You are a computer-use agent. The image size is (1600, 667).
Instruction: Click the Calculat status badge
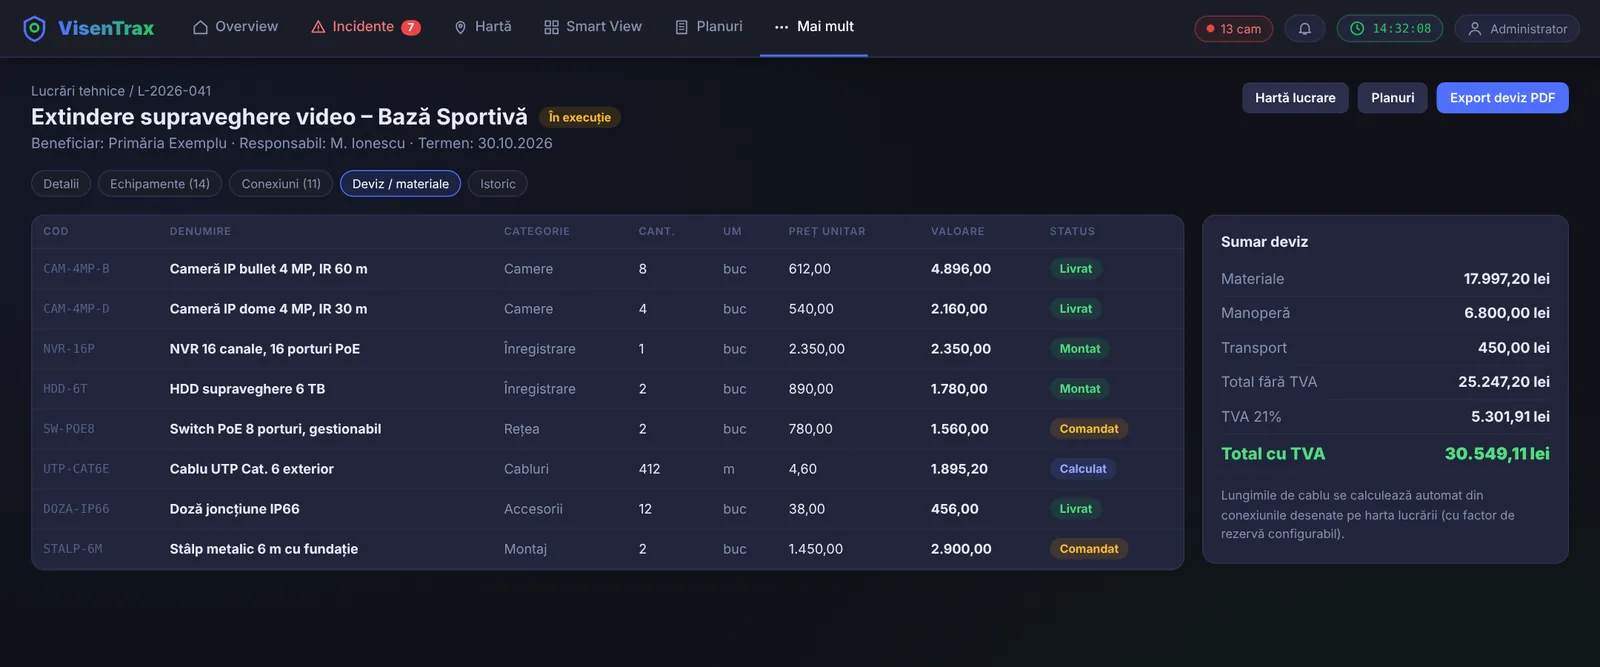tap(1083, 469)
